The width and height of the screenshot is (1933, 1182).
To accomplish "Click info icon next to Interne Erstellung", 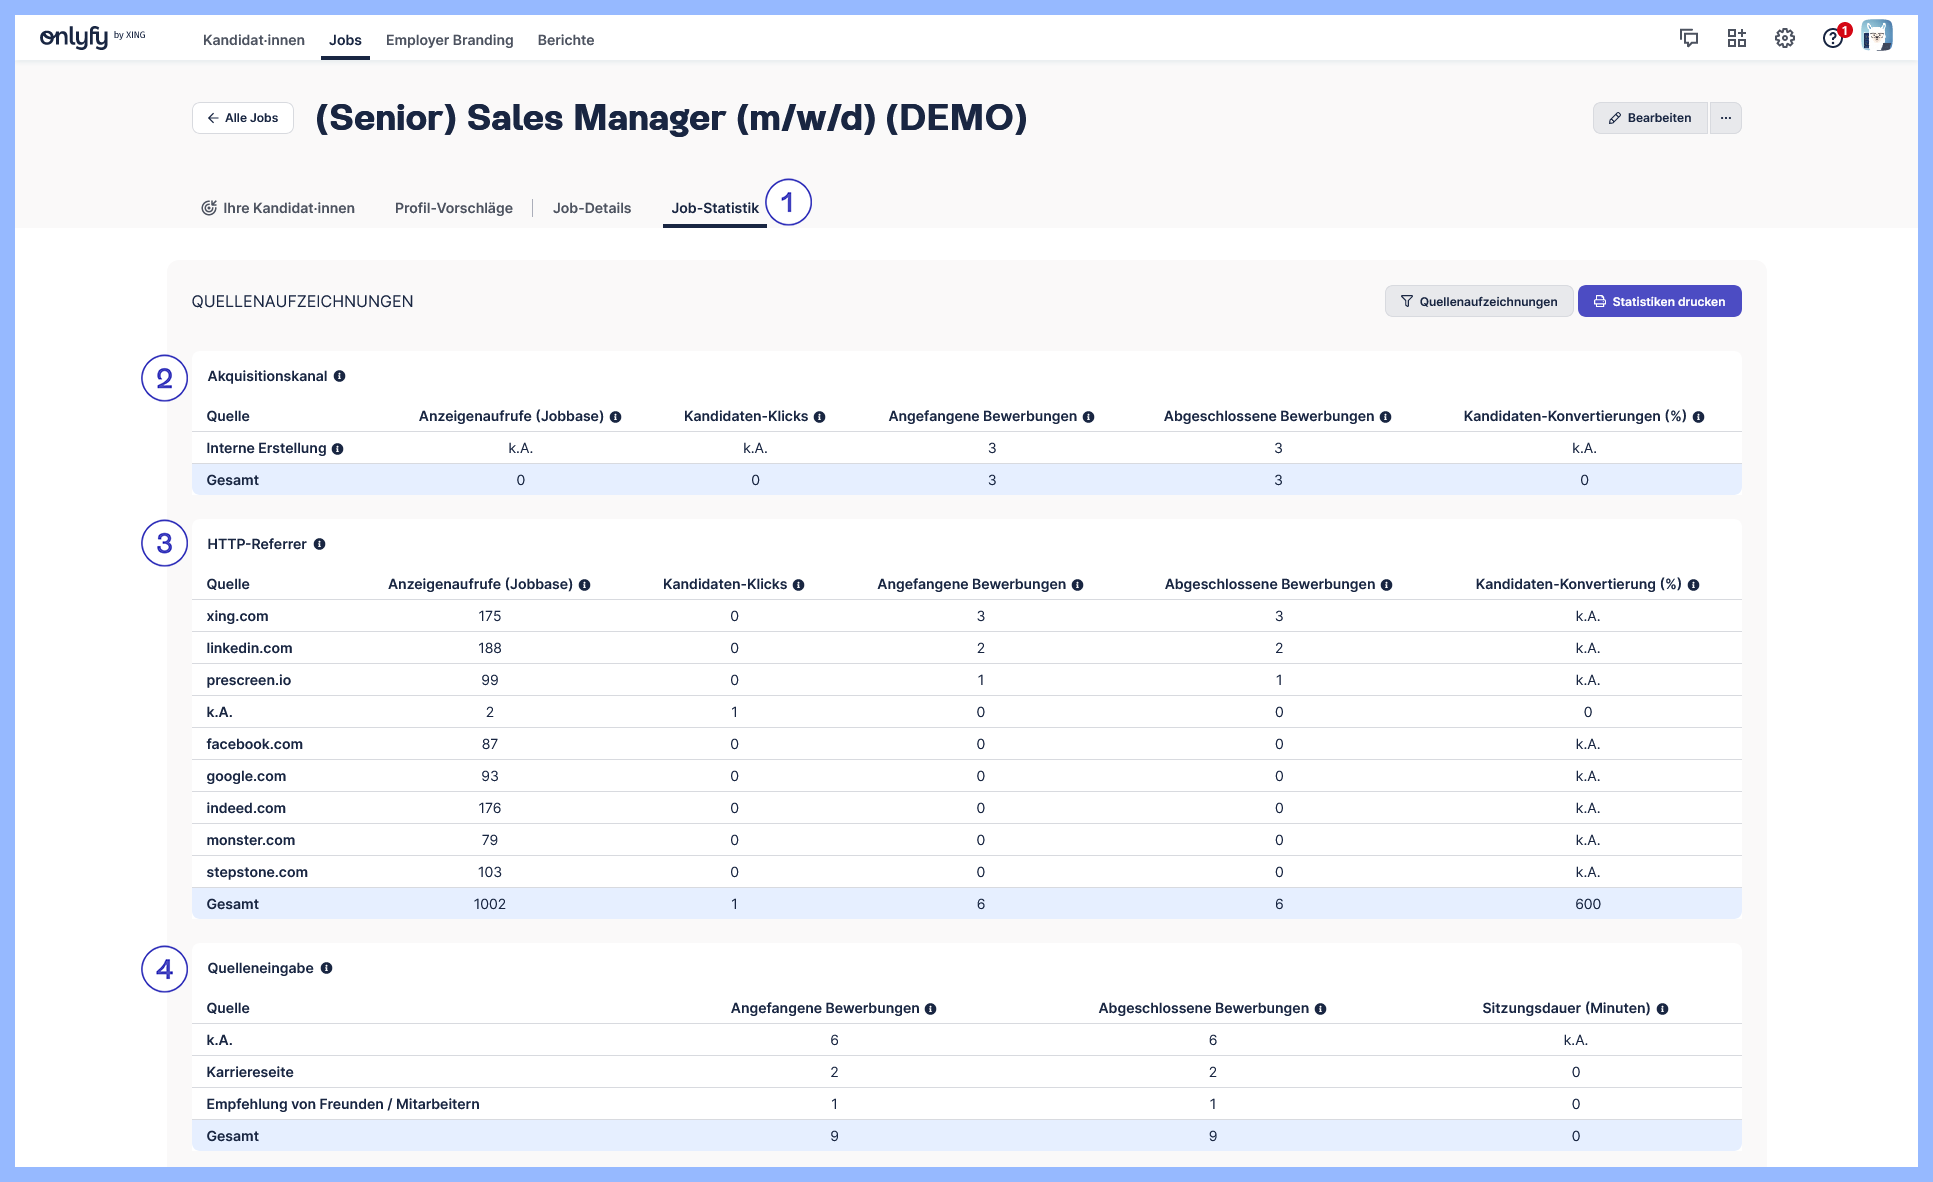I will tap(338, 449).
